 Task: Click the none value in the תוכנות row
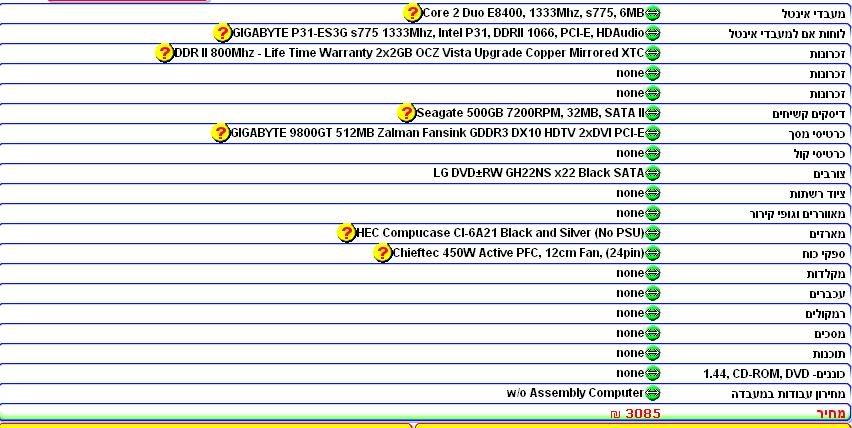click(x=630, y=353)
